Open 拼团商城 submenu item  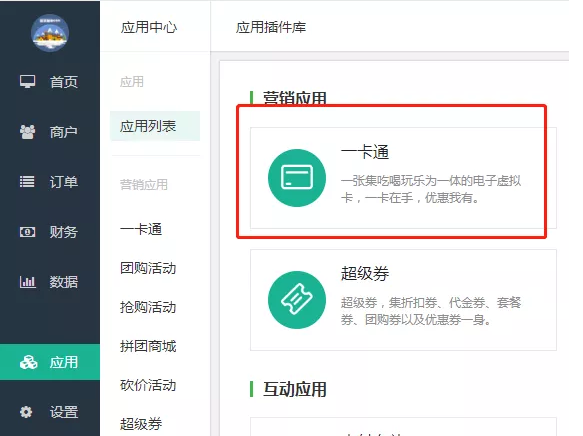[148, 346]
